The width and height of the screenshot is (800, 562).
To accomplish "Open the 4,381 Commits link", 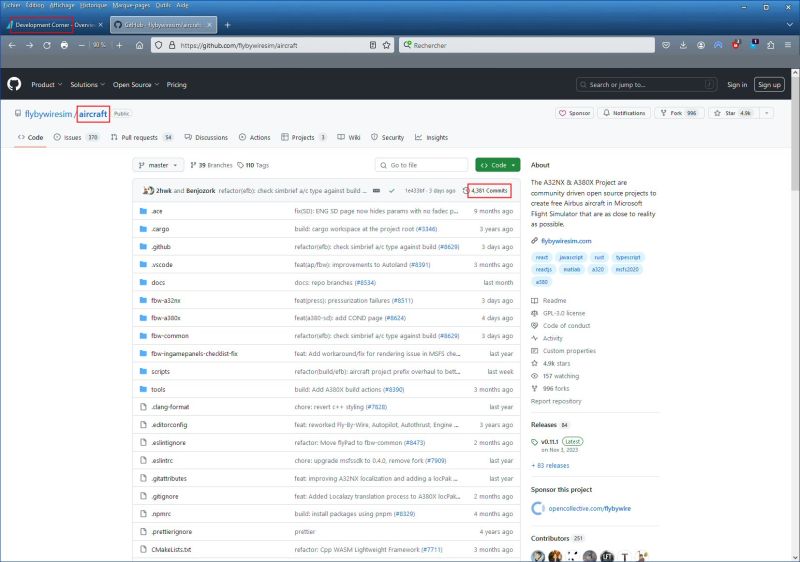I will [485, 191].
